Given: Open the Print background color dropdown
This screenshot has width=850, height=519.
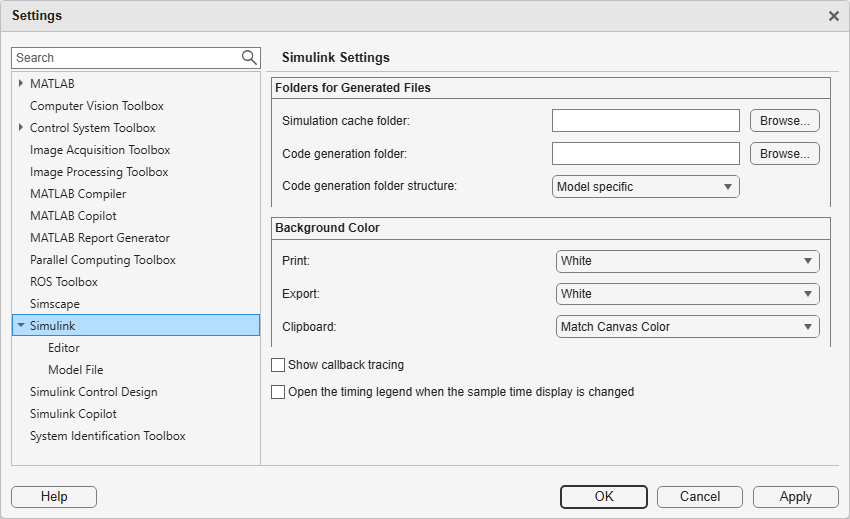Looking at the screenshot, I should tap(687, 261).
